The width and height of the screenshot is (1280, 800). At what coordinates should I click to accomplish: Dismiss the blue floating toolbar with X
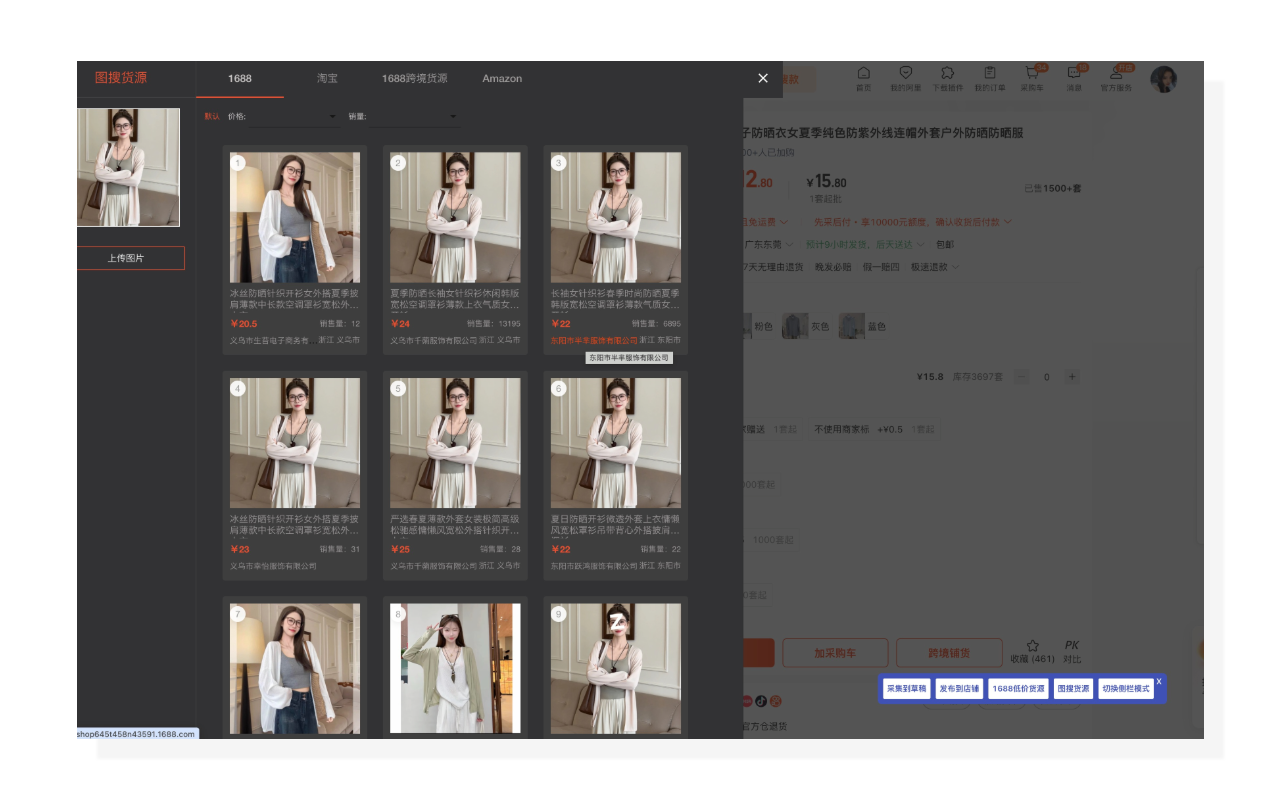click(x=1159, y=681)
